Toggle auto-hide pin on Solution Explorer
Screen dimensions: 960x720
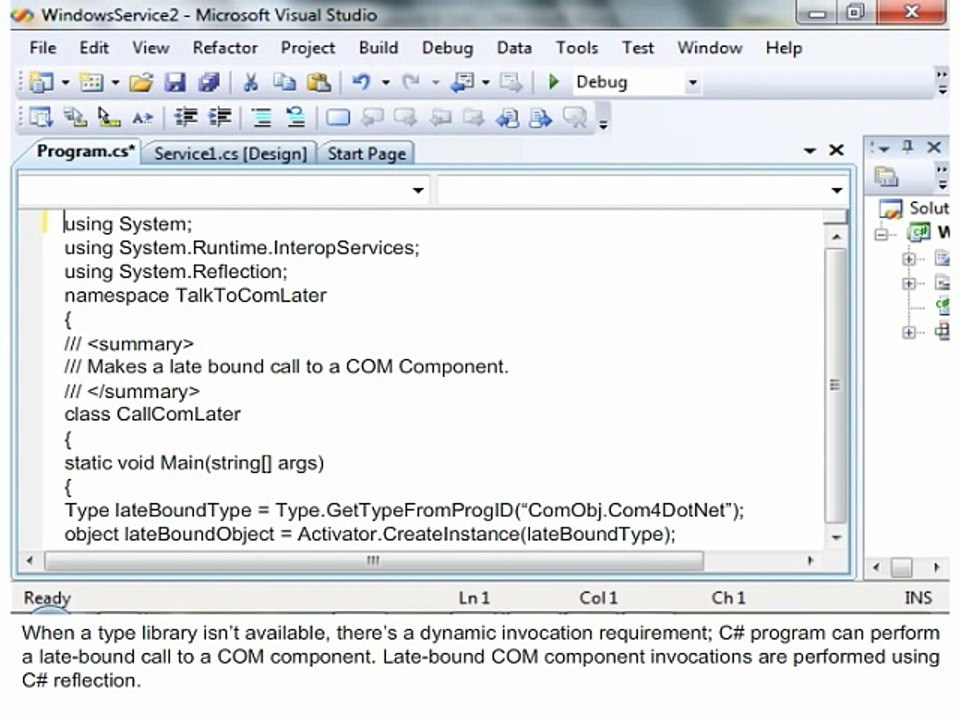coord(907,147)
